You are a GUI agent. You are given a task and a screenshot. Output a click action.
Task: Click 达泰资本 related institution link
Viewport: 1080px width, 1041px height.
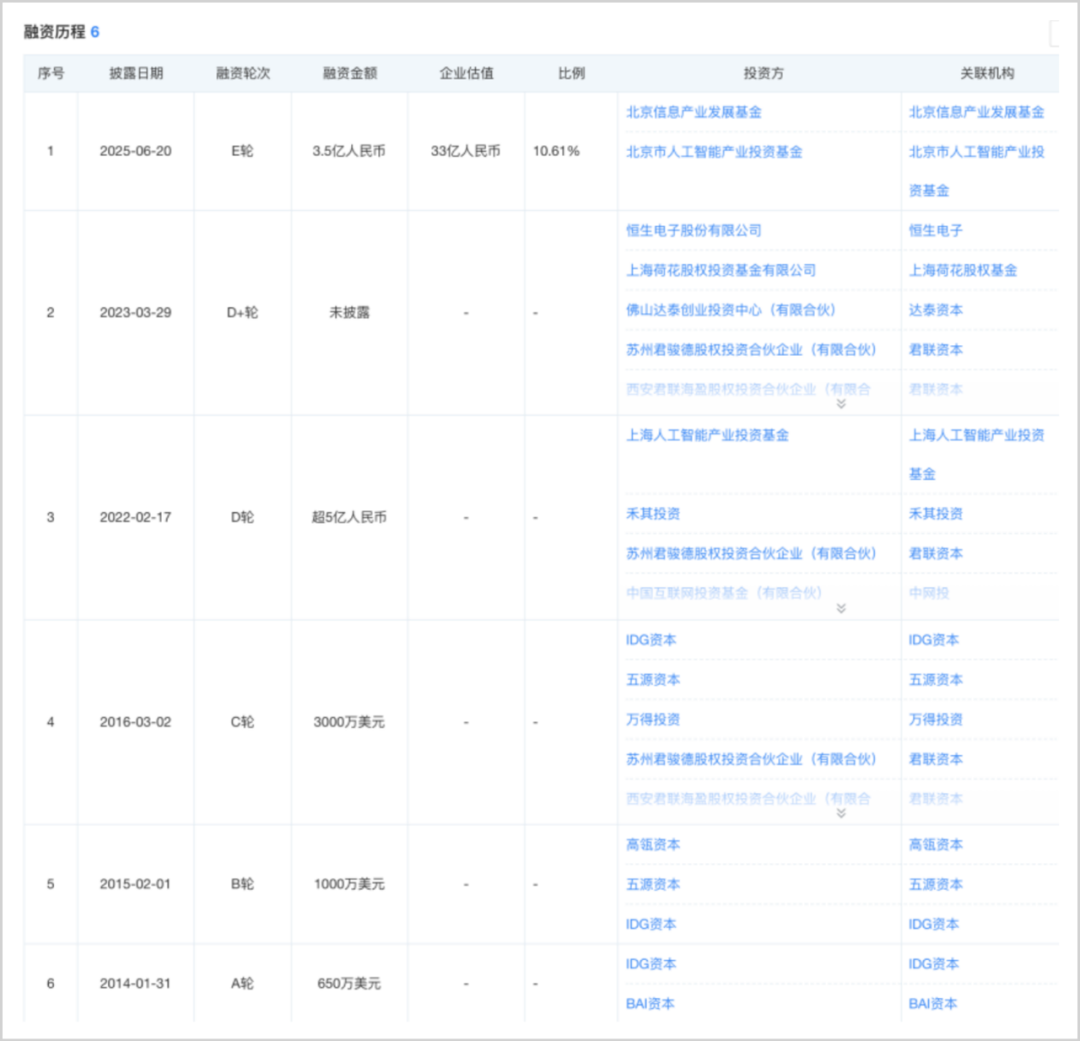pos(935,310)
